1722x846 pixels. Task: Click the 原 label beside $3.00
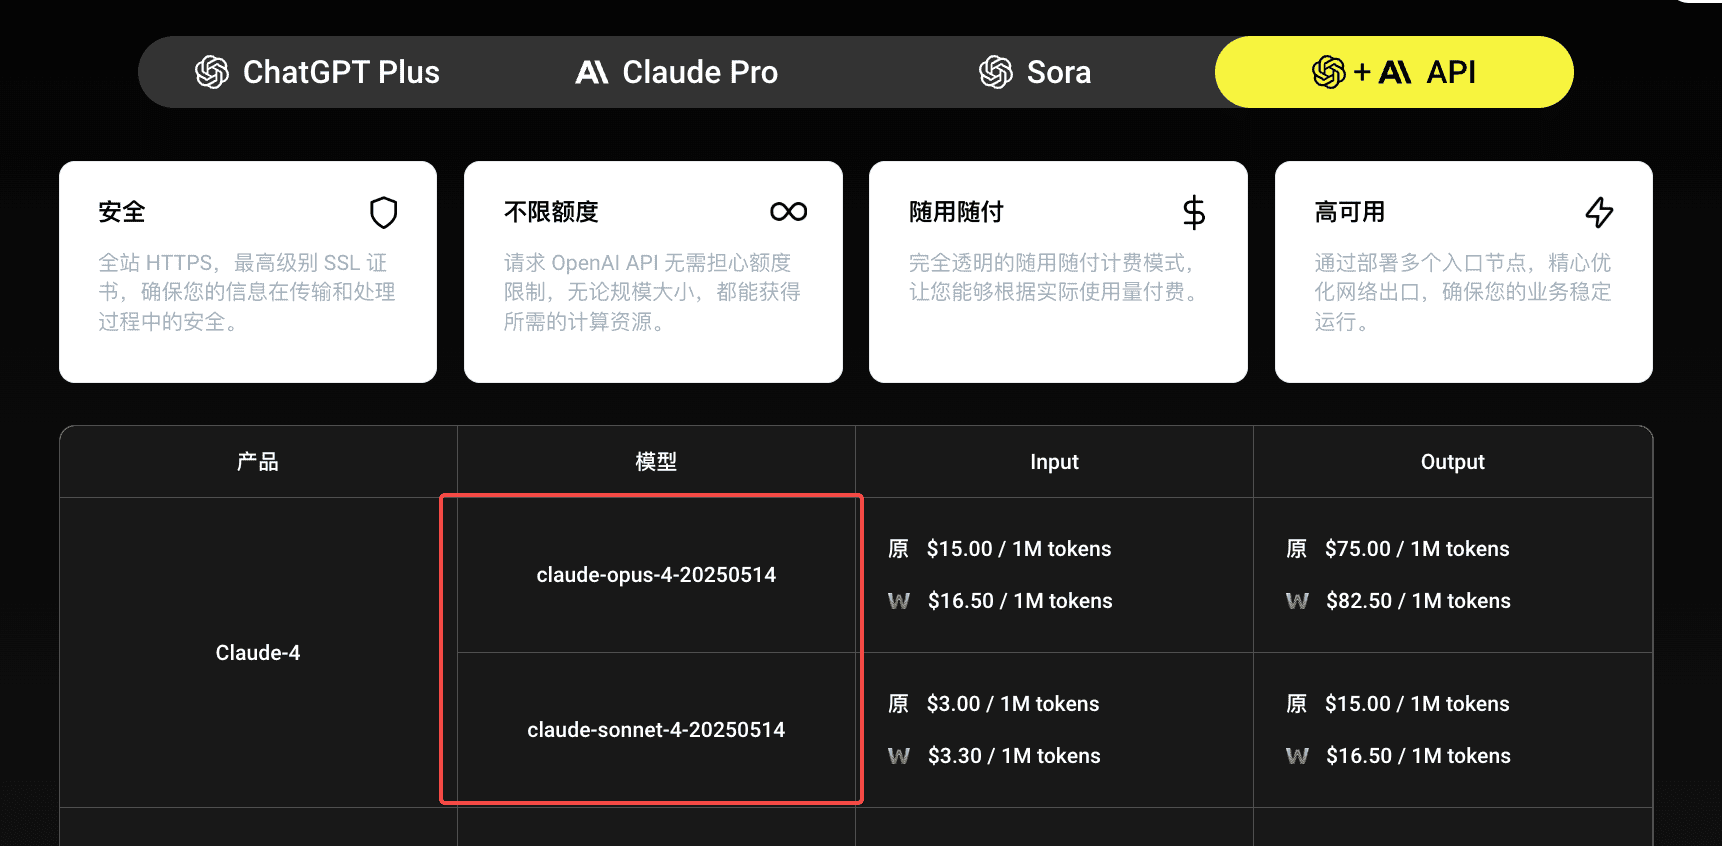click(899, 704)
